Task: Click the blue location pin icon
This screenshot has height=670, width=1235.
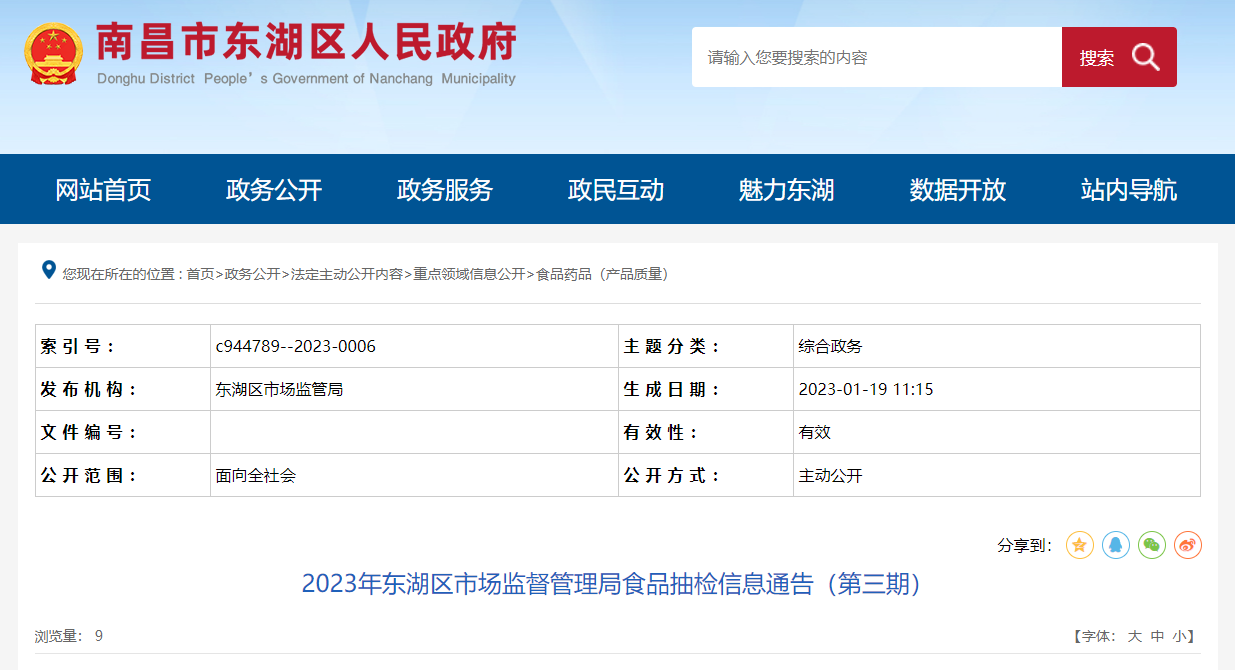Action: pyautogui.click(x=48, y=270)
